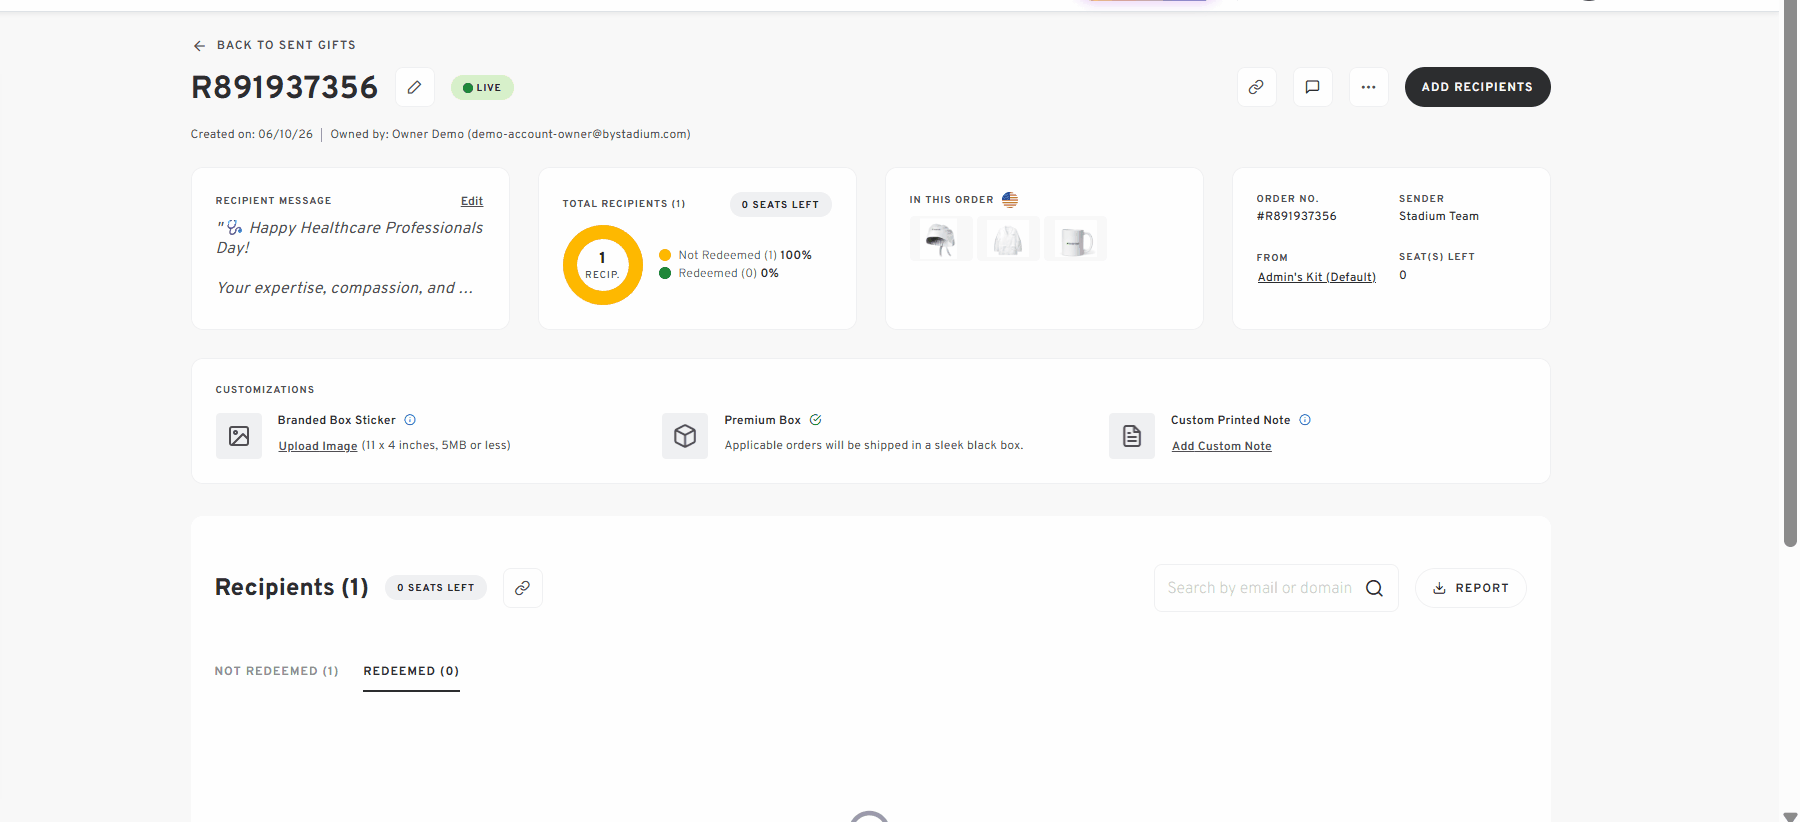Open the cap product thumbnail
The height and width of the screenshot is (822, 1800).
pos(941,239)
